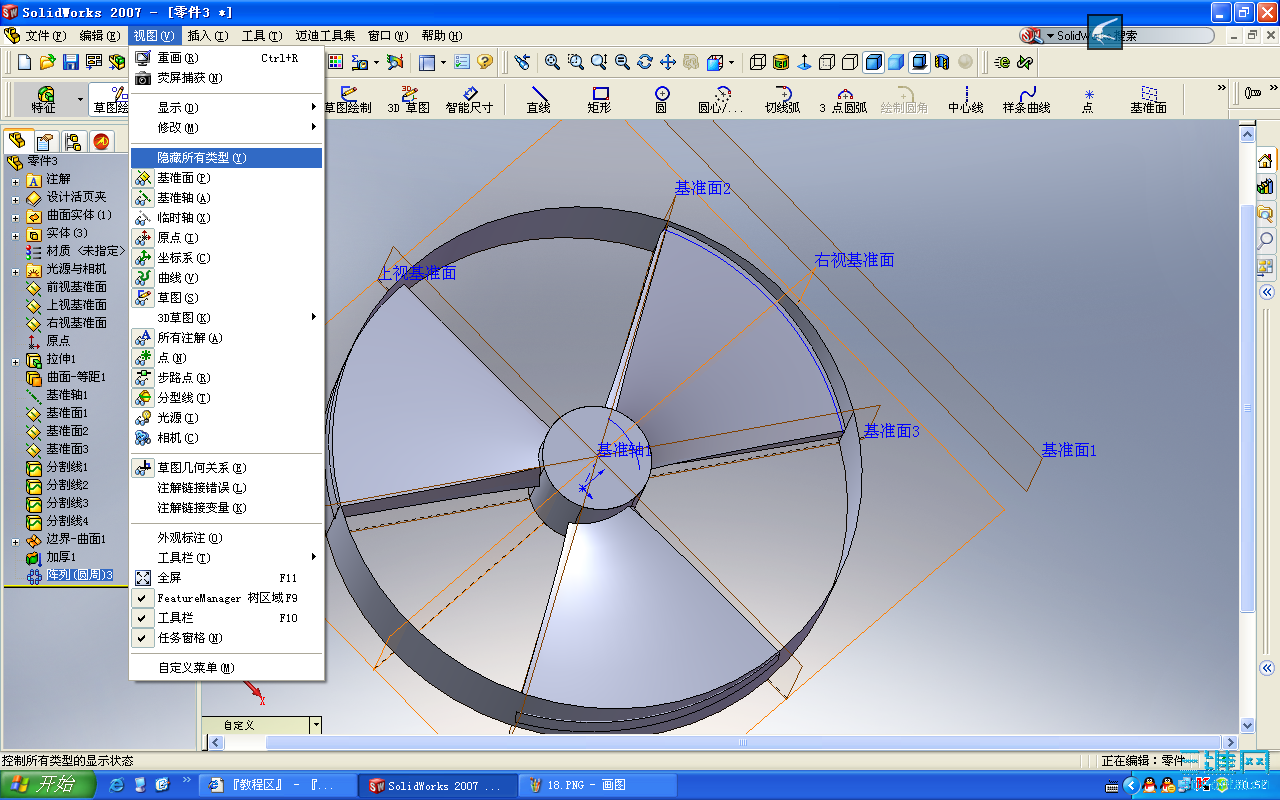This screenshot has width=1280, height=800.
Task: Click the 全屏 F11 fullscreen entry
Action: point(226,578)
